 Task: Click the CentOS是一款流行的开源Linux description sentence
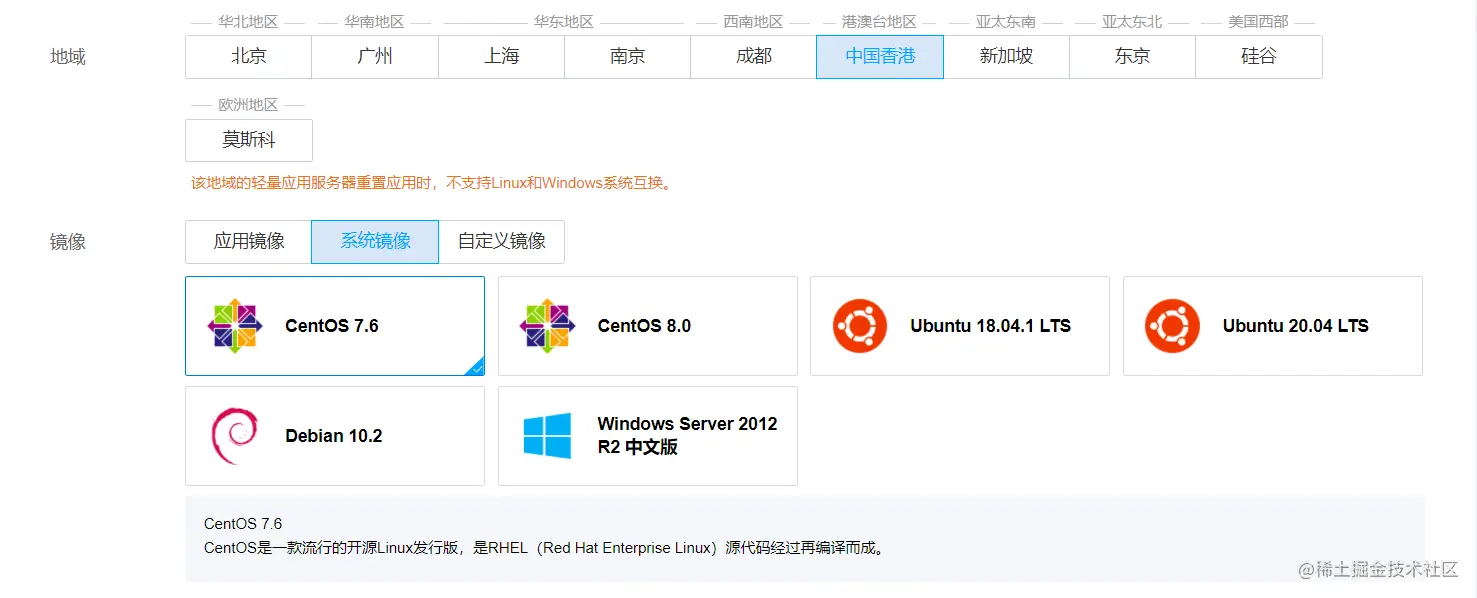tap(545, 548)
